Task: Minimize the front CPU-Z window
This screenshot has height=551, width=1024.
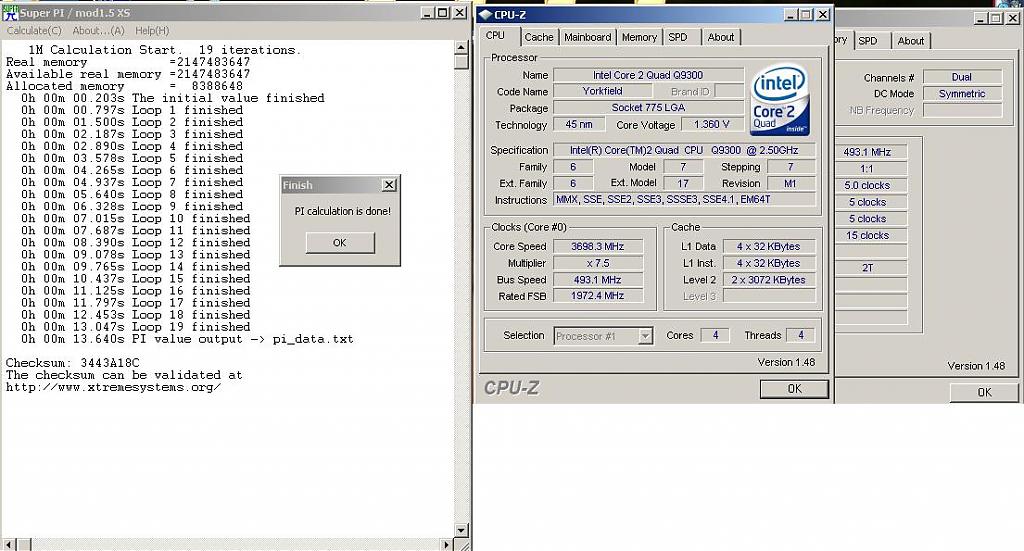Action: tap(791, 14)
